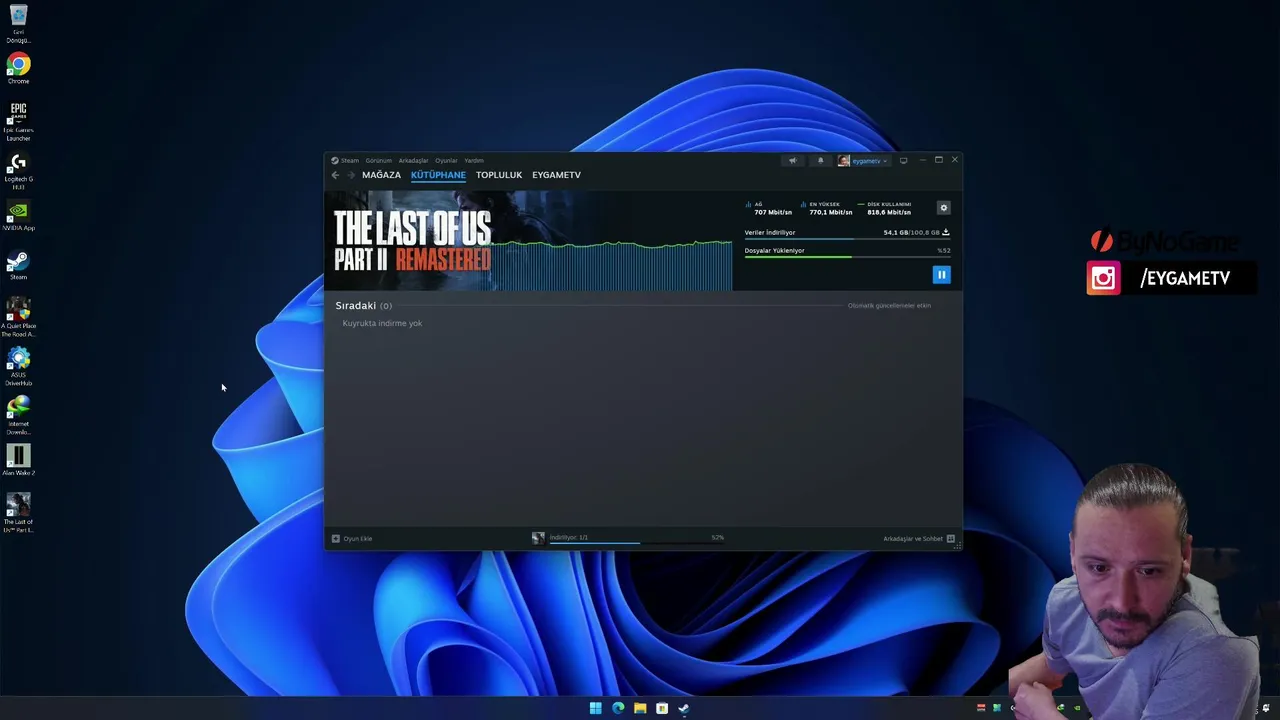Image resolution: width=1280 pixels, height=720 pixels.
Task: Click Kuyrukta indirme yok text
Action: coord(382,323)
